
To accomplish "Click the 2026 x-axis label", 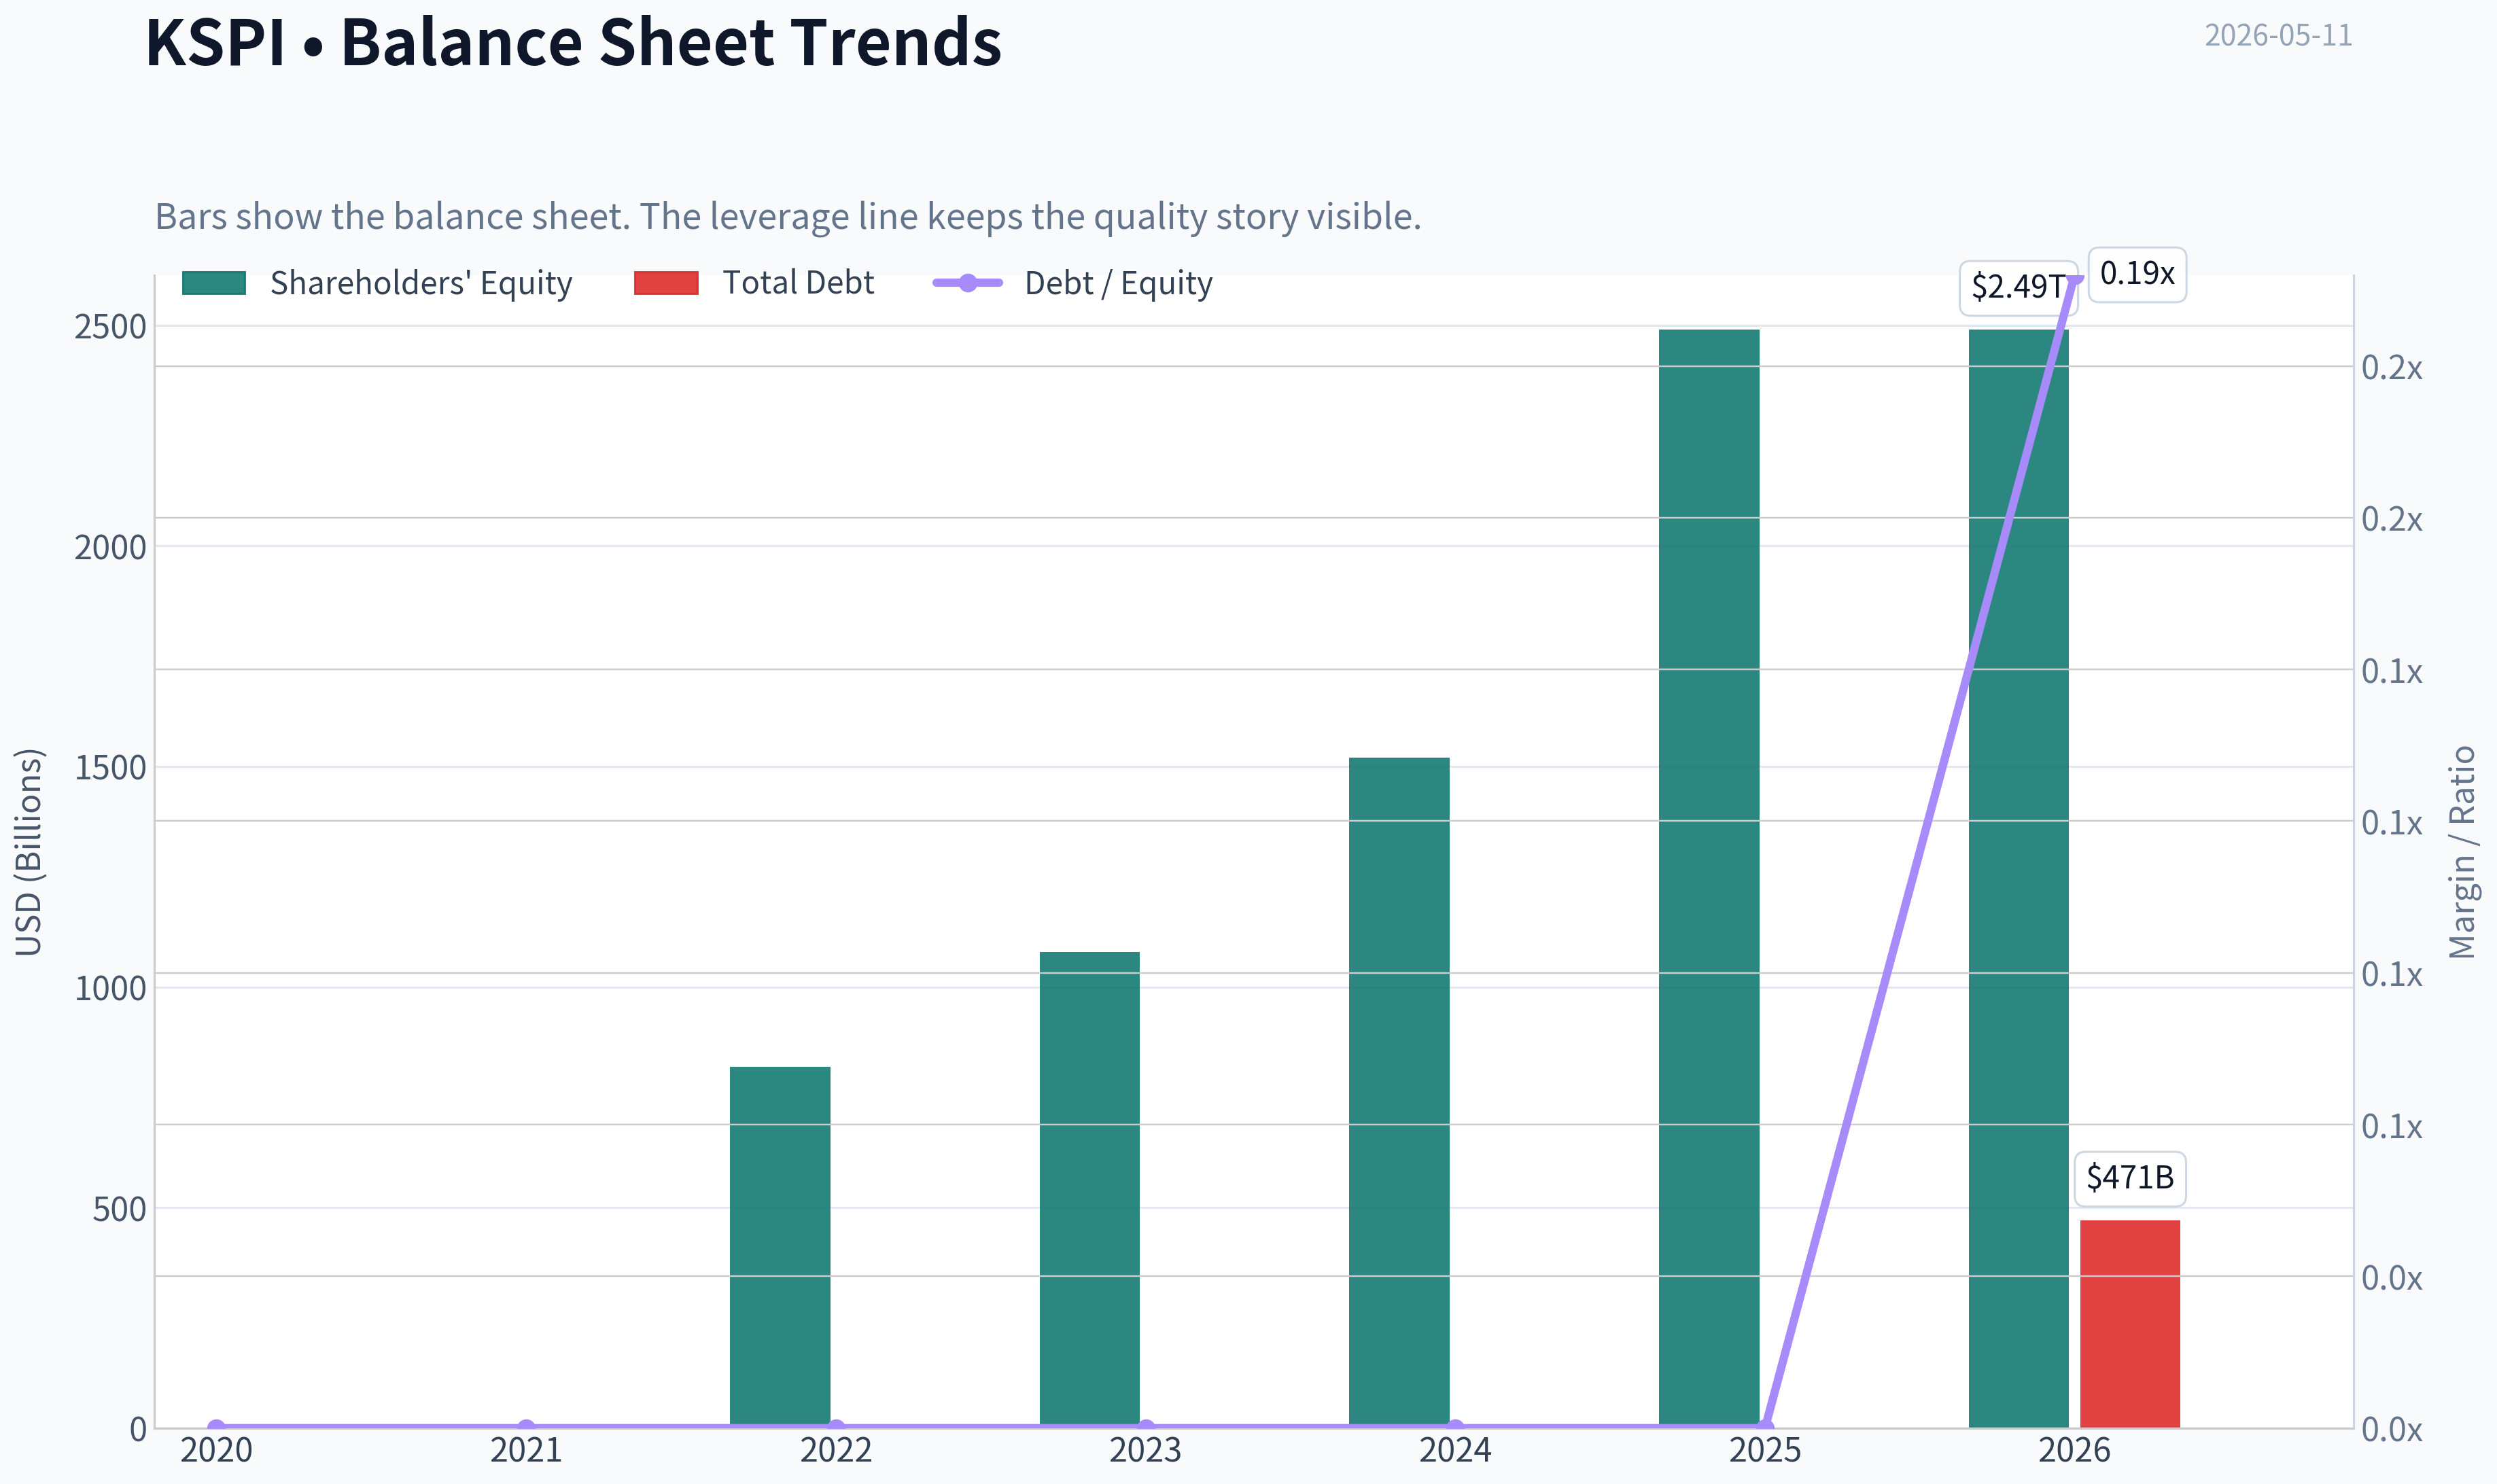I will (2075, 1451).
